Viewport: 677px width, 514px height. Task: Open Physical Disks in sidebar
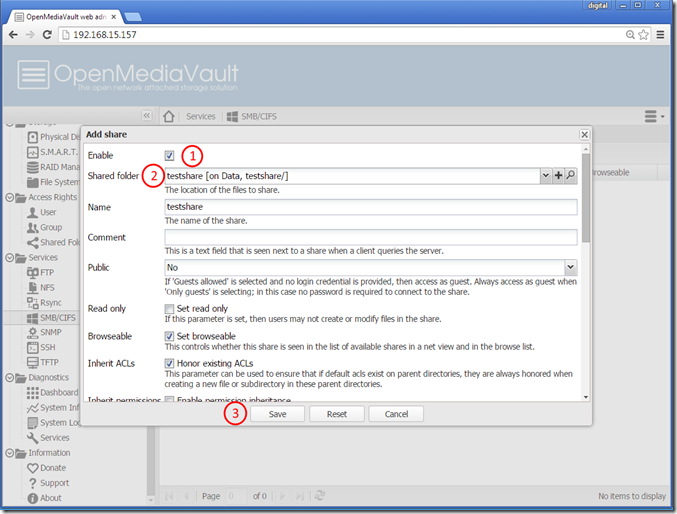[x=54, y=137]
